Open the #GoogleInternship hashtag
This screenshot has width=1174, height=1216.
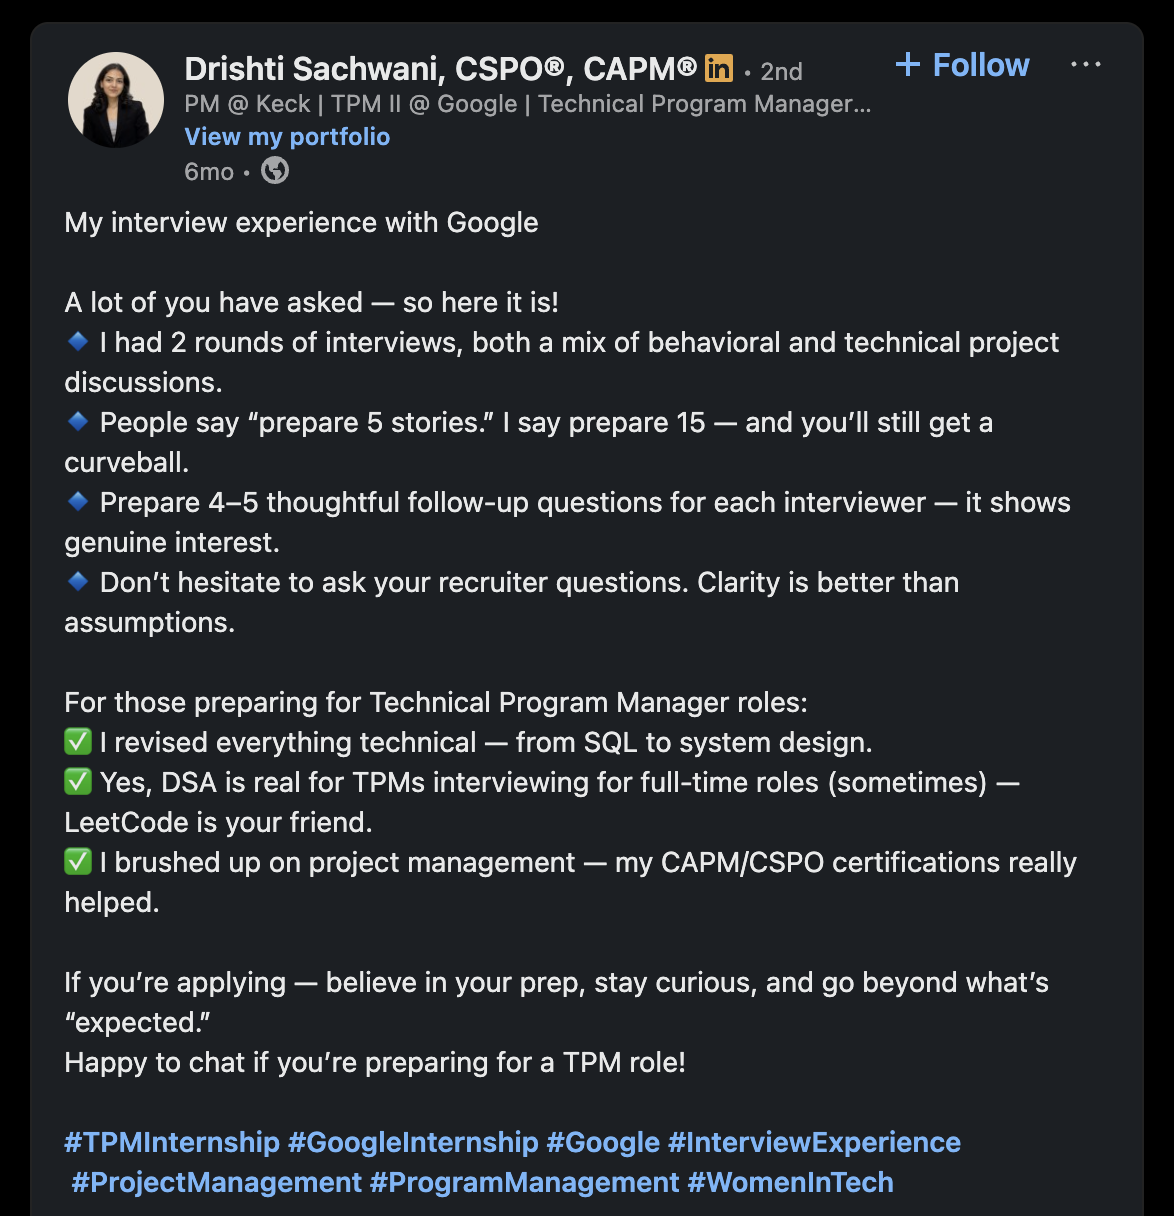pyautogui.click(x=413, y=1142)
